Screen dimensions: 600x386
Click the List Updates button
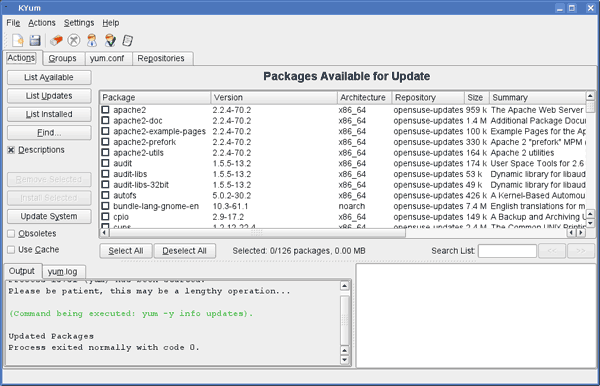coord(49,96)
